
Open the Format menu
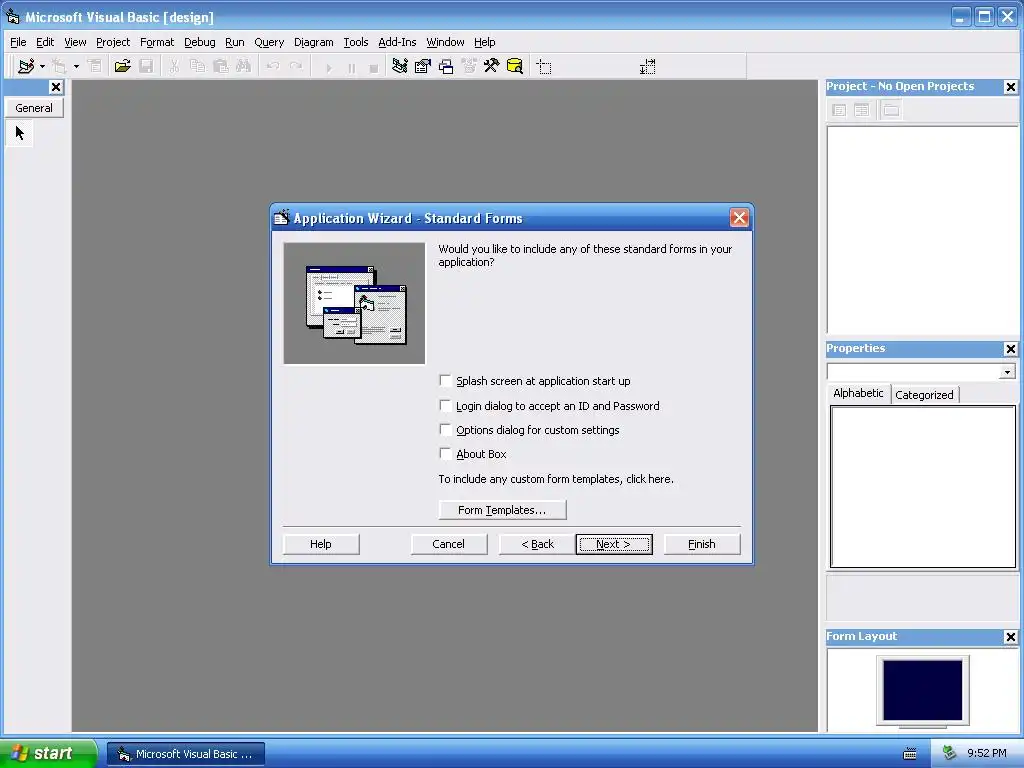tap(157, 42)
